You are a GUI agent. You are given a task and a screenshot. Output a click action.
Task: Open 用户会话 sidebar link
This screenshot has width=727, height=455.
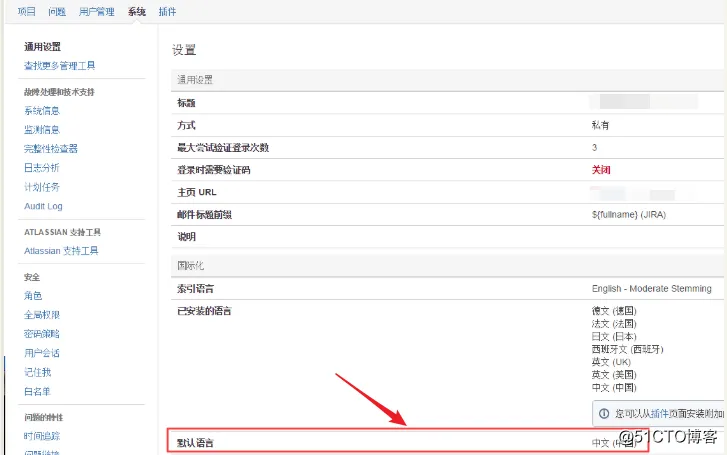point(42,353)
